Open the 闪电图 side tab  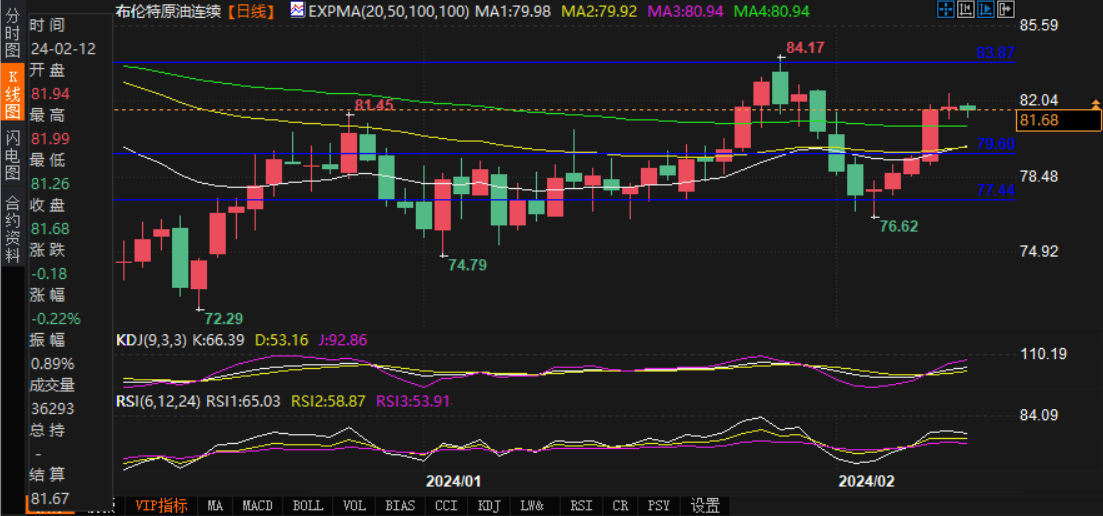pyautogui.click(x=12, y=156)
